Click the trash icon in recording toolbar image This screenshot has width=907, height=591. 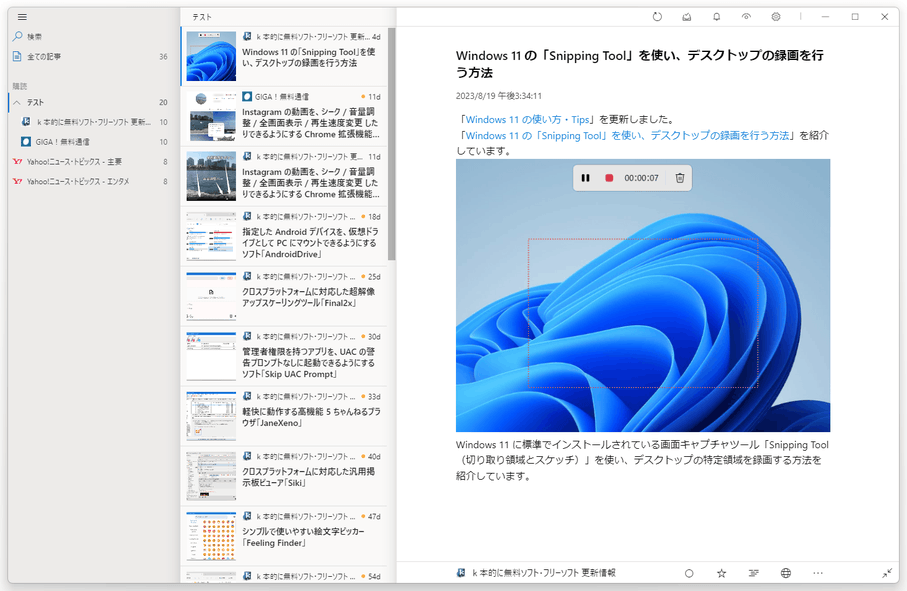coord(680,178)
